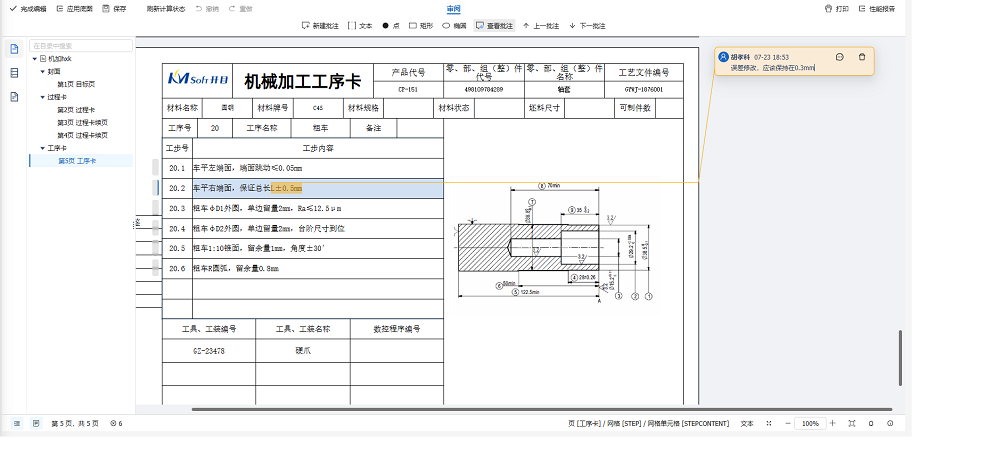Click the horizontal scrollbar thumb
Image resolution: width=1000 pixels, height=461 pixels.
542,409
